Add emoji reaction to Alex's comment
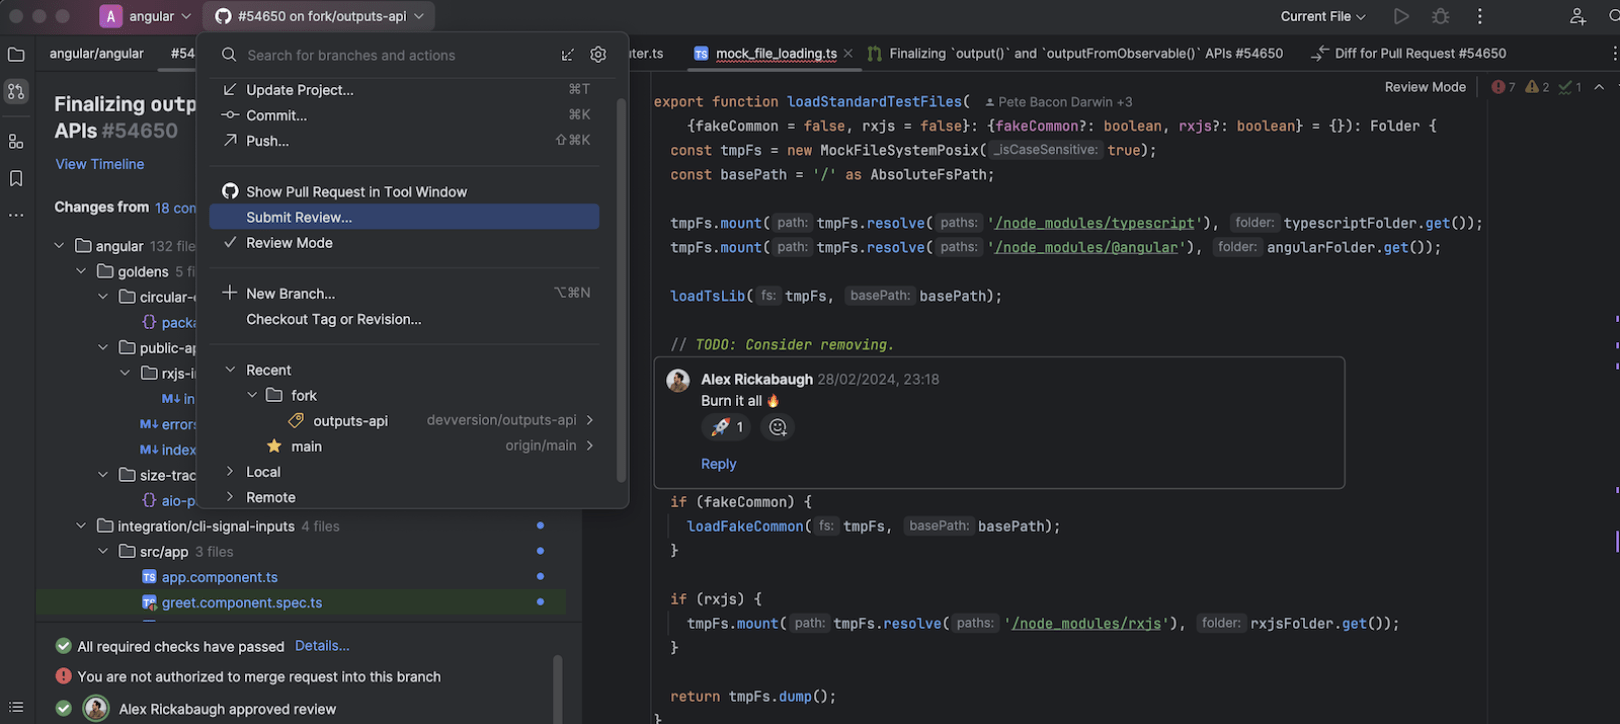1620x724 pixels. click(x=777, y=428)
